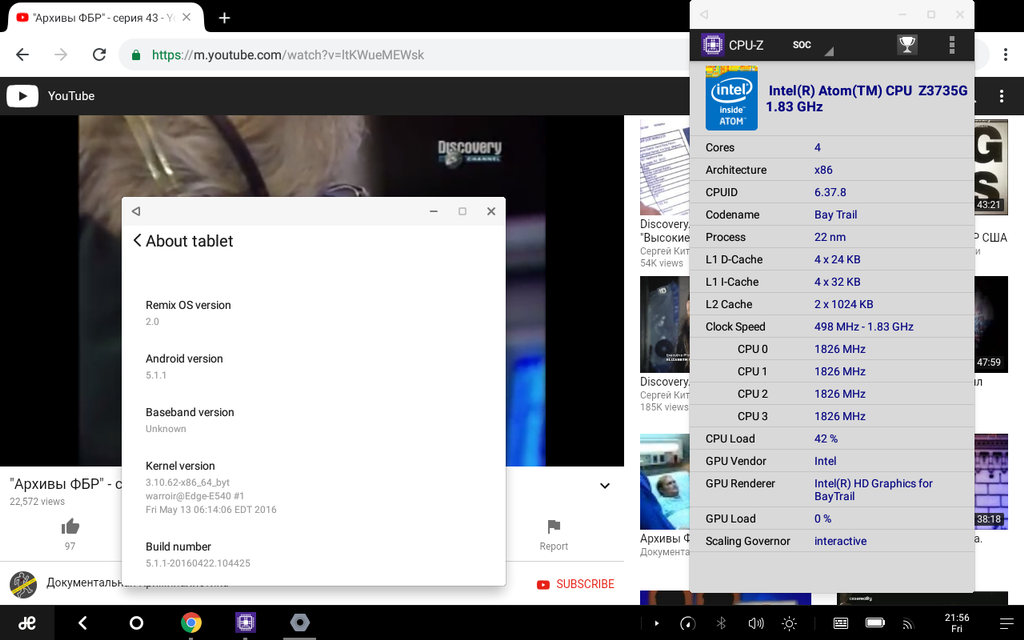
Task: Go back in Chrome browser
Action: point(23,55)
